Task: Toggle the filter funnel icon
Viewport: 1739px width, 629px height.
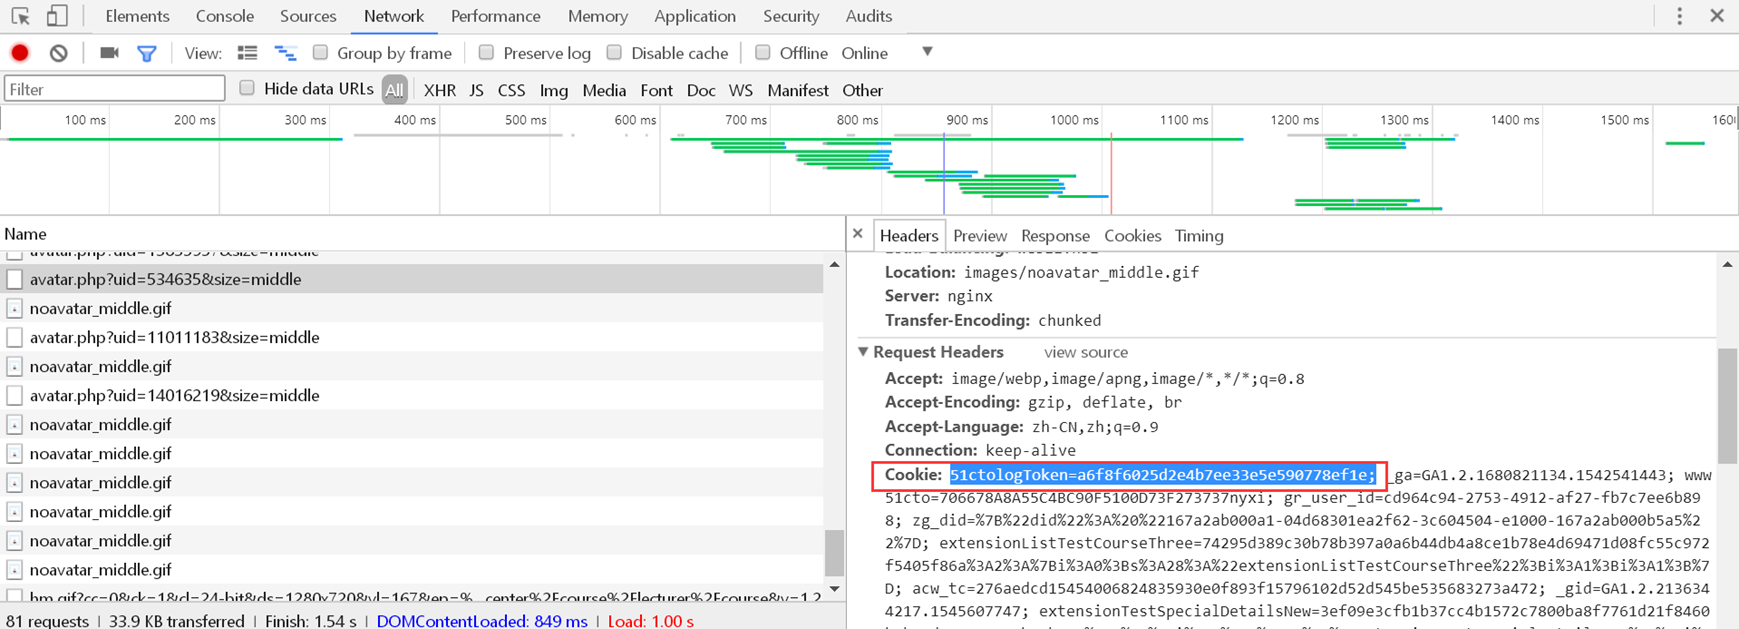Action: pos(146,53)
